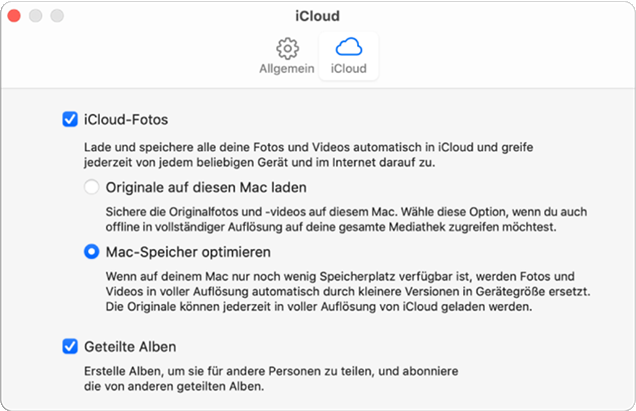Click the cloud icon in the toolbar
The width and height of the screenshot is (636, 411).
[349, 47]
